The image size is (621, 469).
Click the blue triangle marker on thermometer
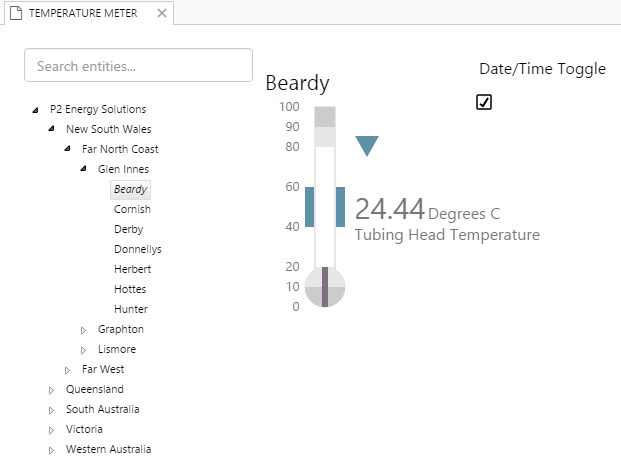pyautogui.click(x=367, y=146)
